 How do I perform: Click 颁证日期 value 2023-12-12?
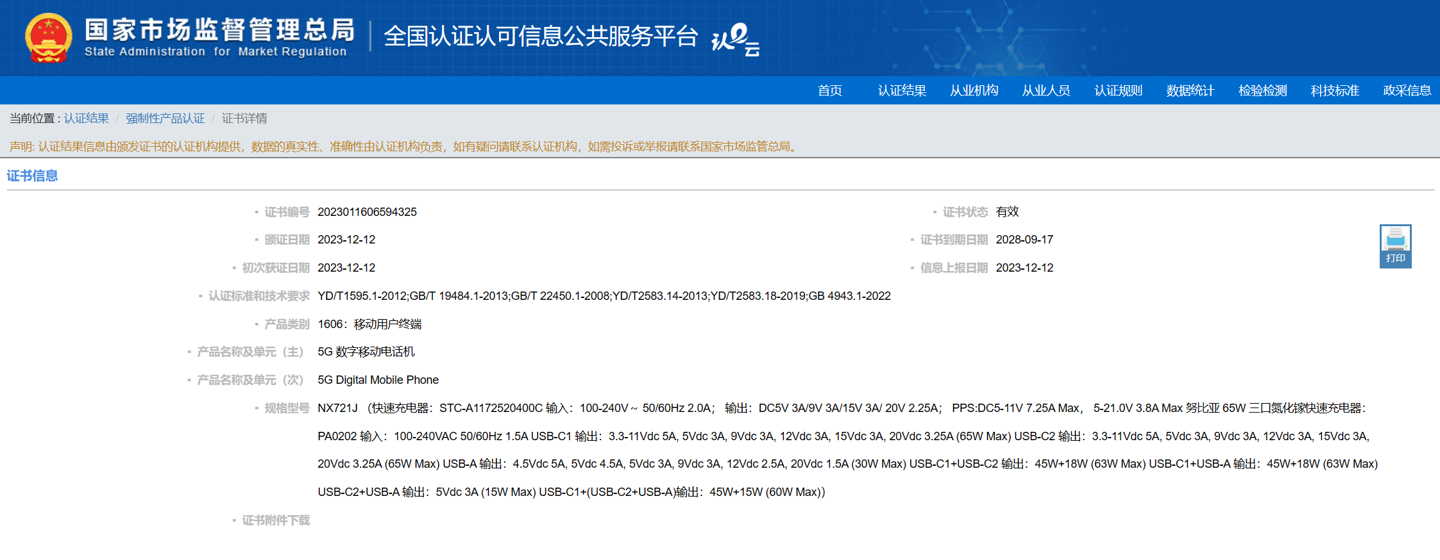click(x=346, y=240)
